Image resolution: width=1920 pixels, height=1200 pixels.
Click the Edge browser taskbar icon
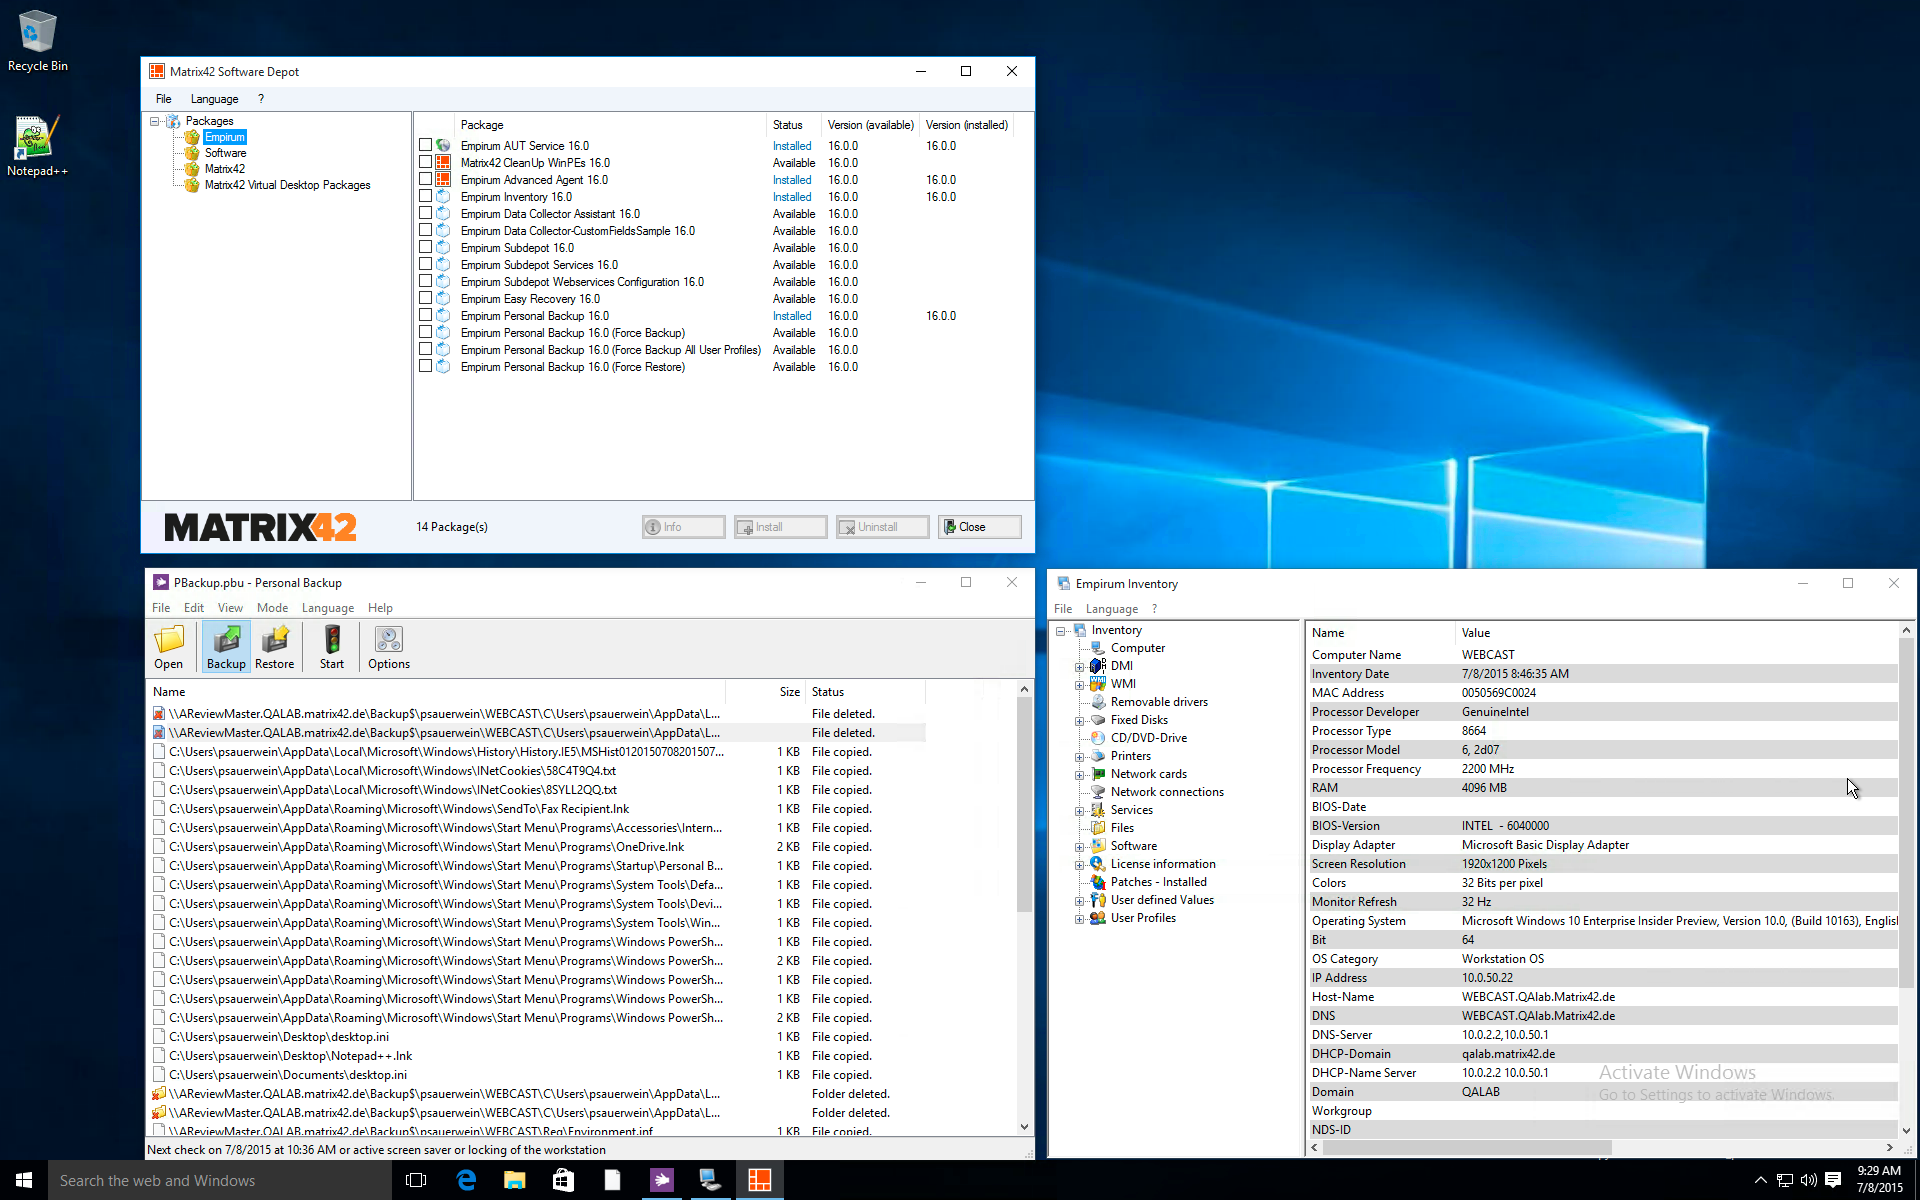pyautogui.click(x=466, y=1180)
